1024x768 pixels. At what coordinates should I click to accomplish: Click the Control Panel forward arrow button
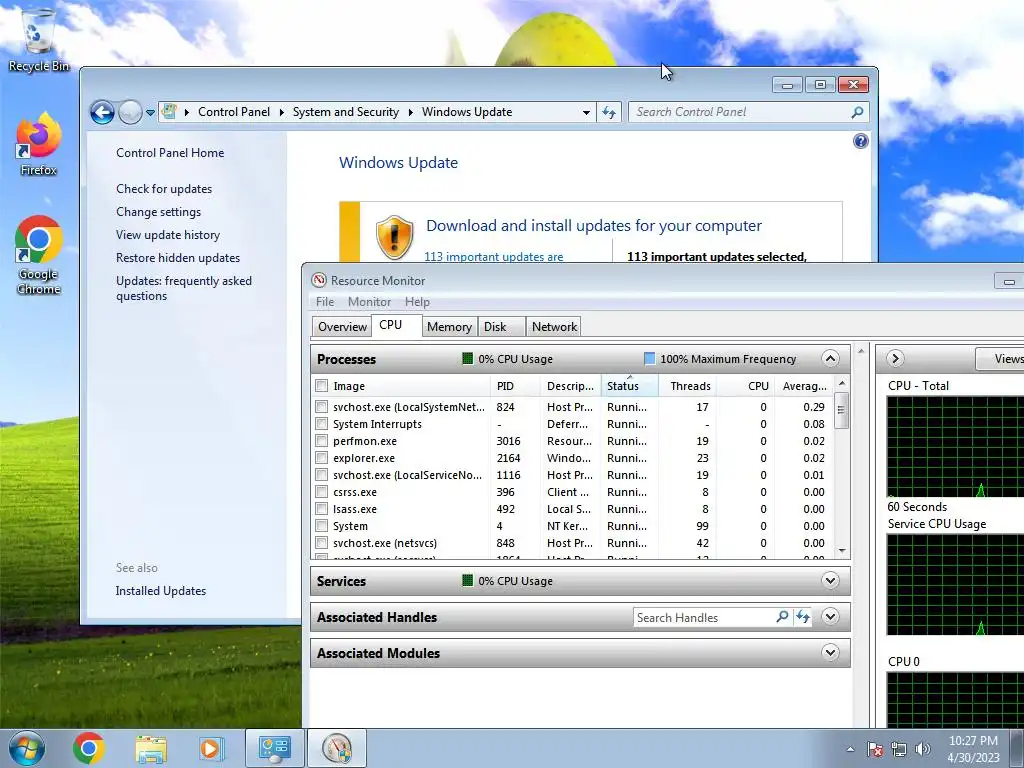(x=130, y=112)
